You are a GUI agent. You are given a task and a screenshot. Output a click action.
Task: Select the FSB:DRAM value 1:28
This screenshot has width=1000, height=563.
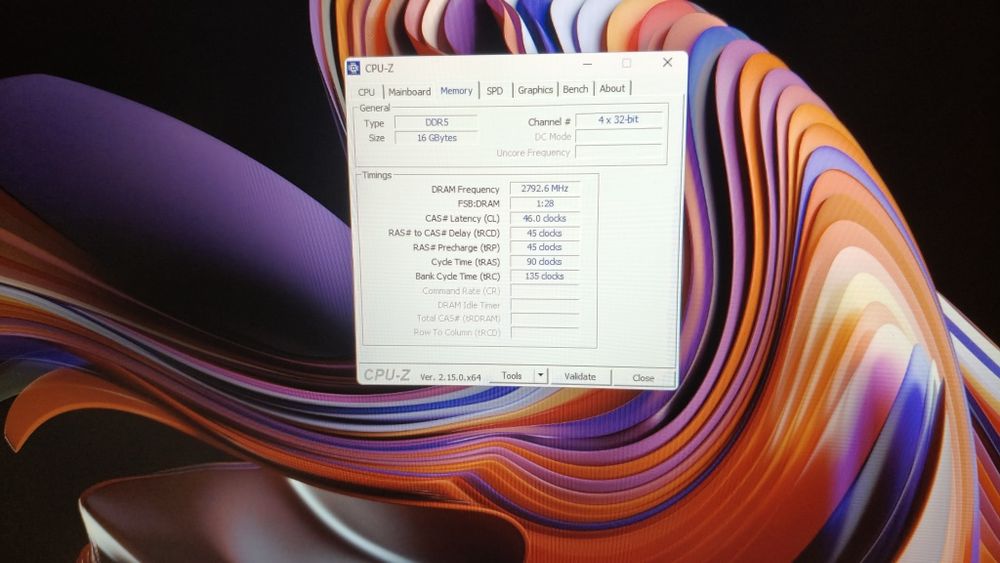coord(544,203)
